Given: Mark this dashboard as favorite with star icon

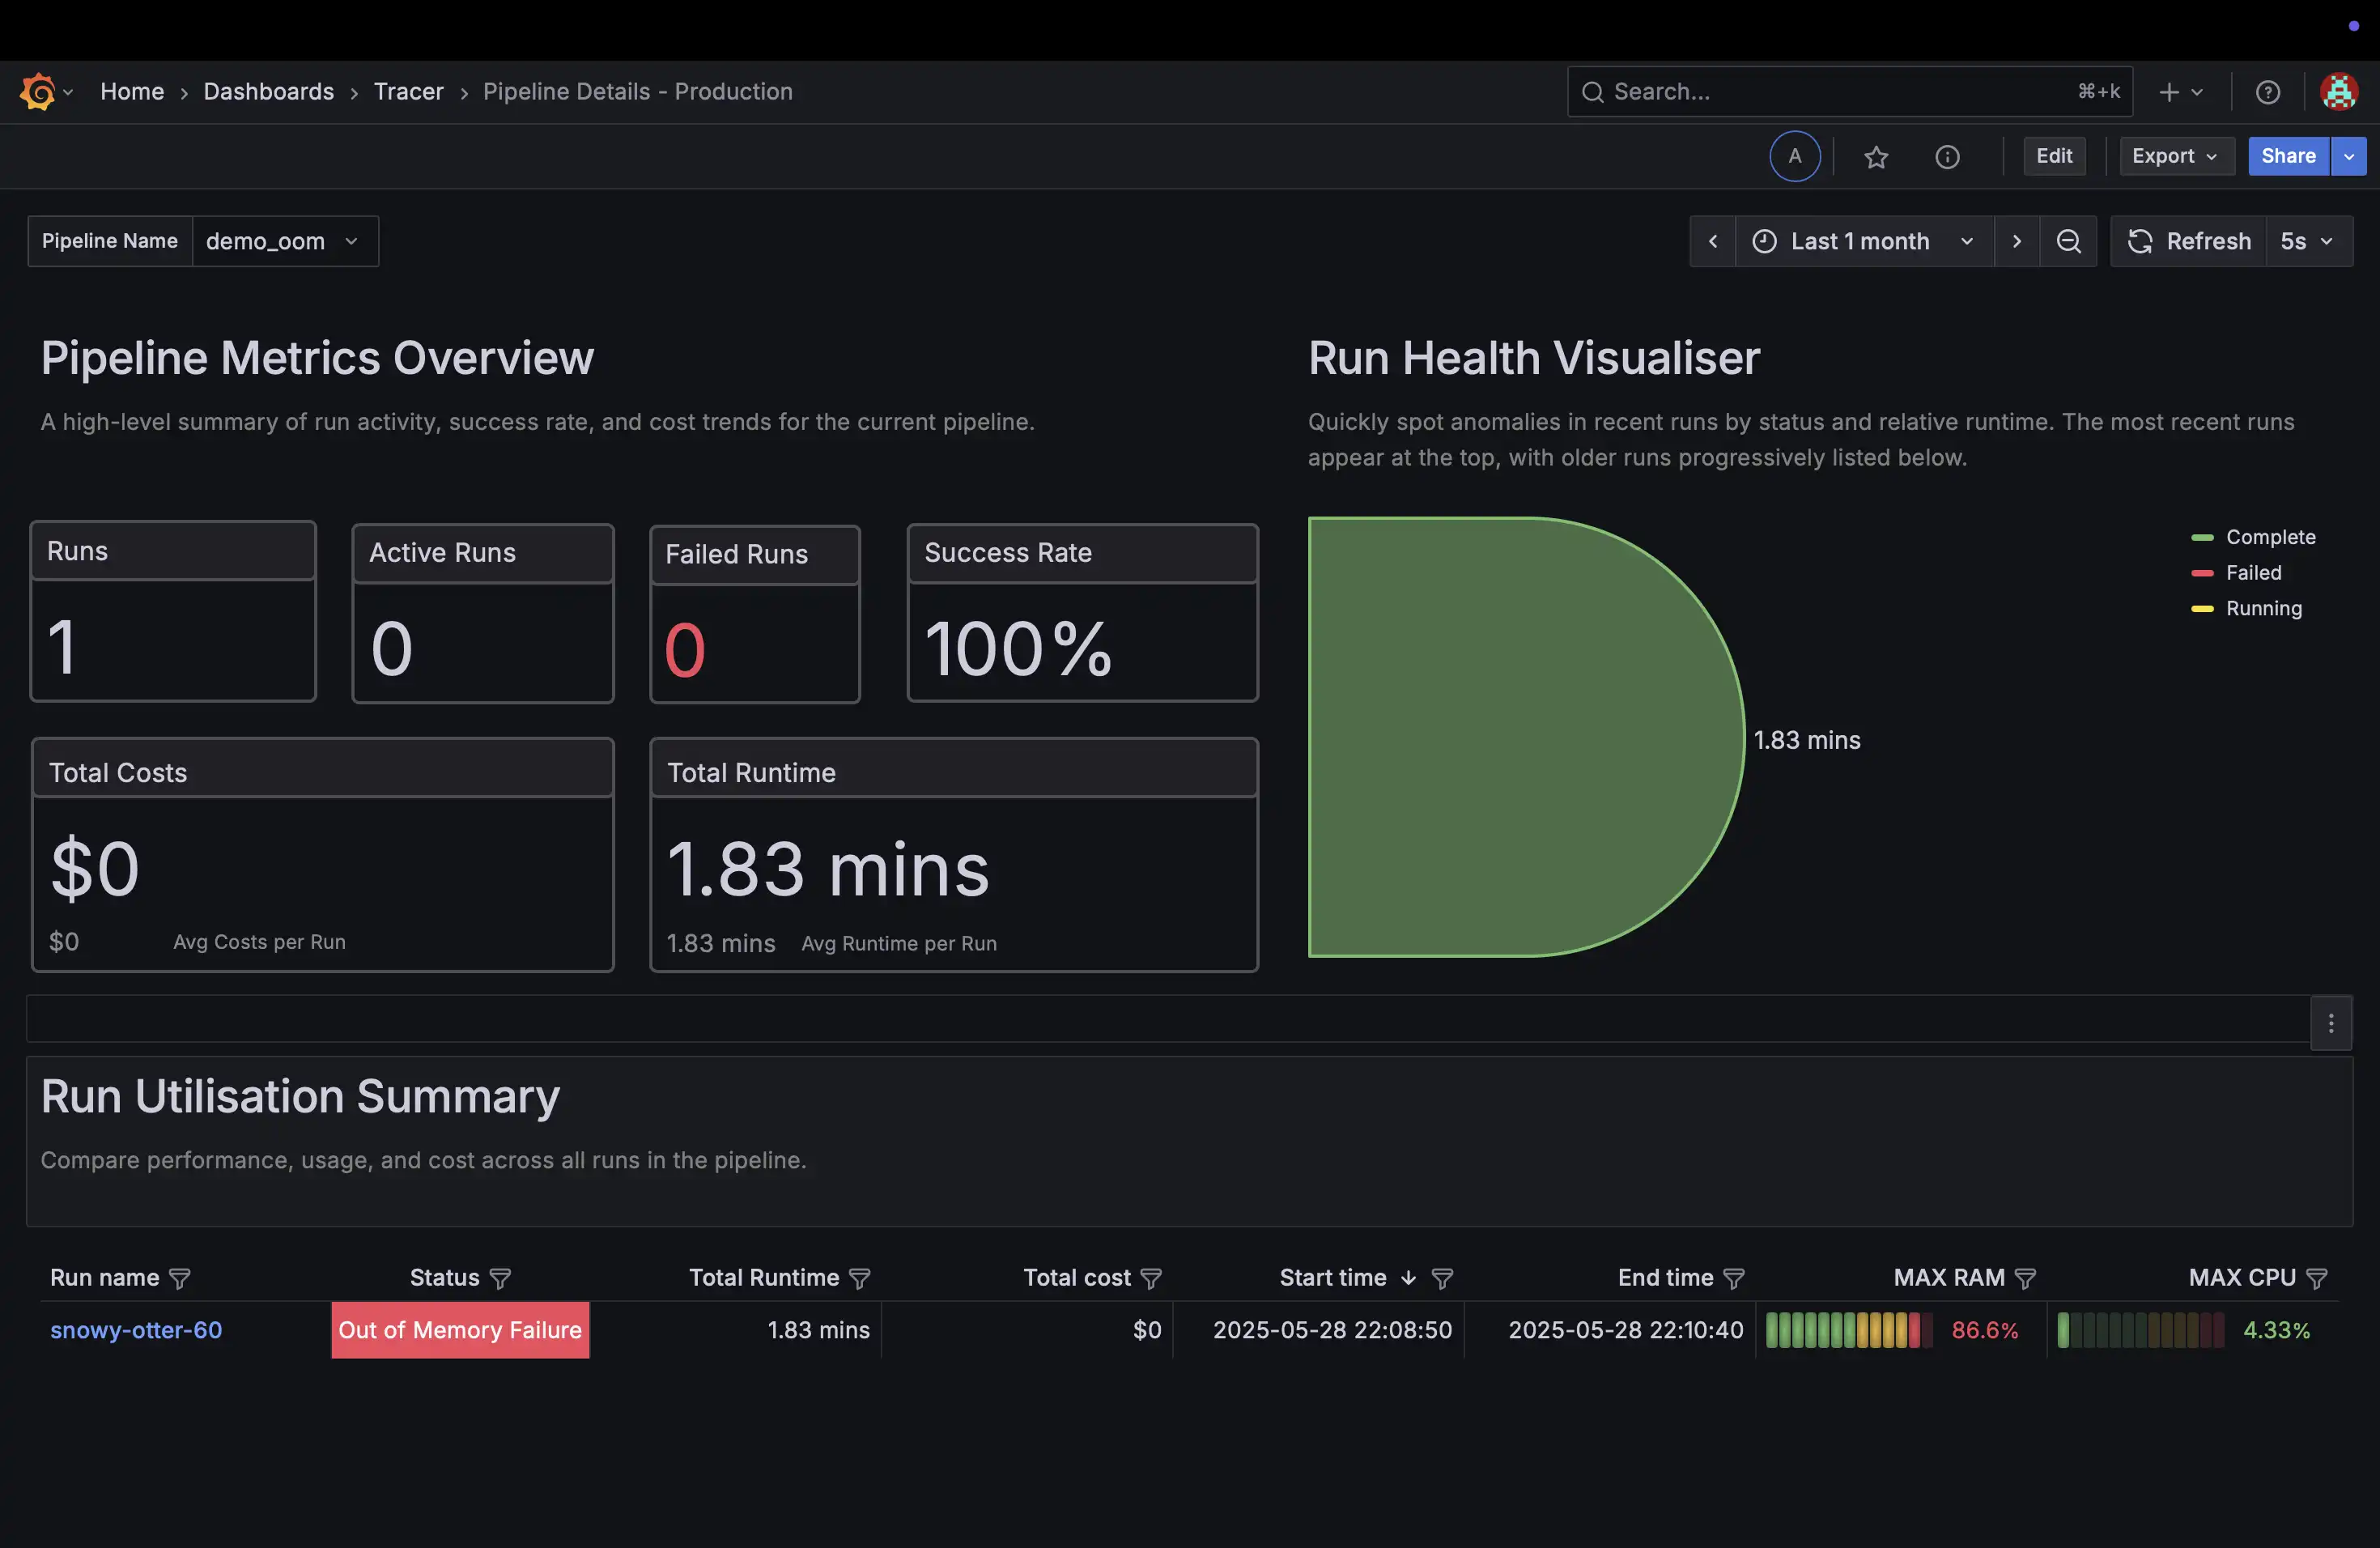Looking at the screenshot, I should coord(1875,157).
